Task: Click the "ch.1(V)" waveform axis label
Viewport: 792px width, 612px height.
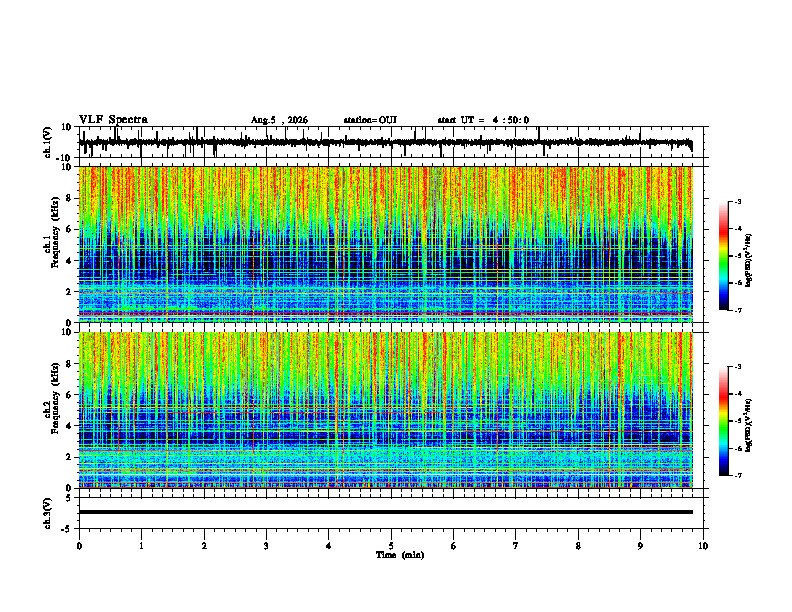Action: click(x=48, y=142)
